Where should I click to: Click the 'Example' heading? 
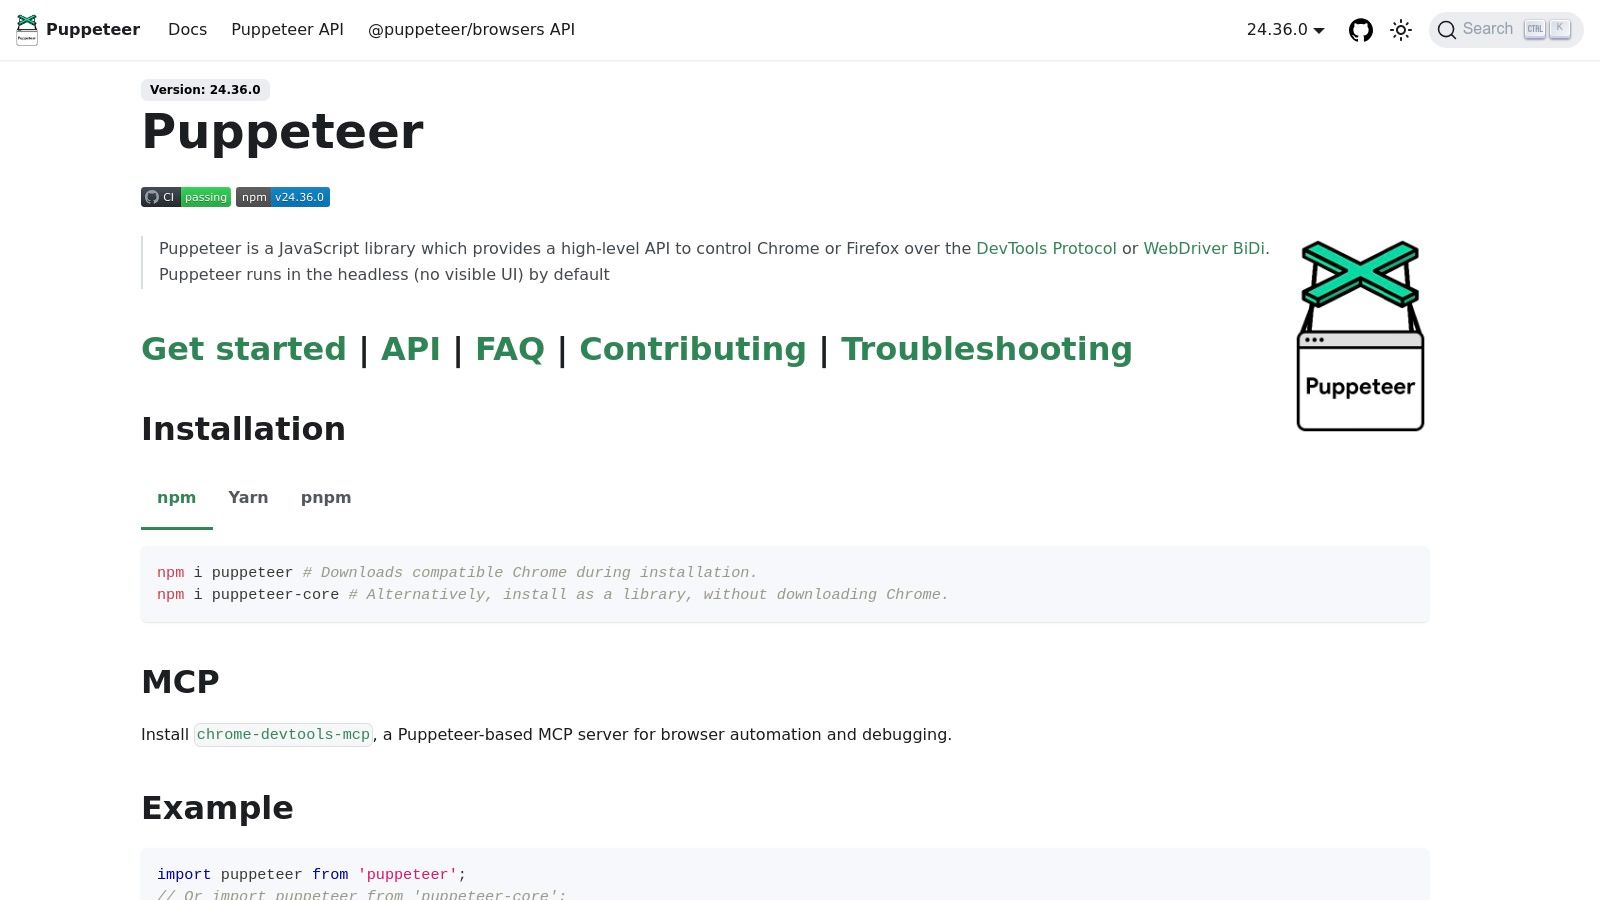(217, 808)
